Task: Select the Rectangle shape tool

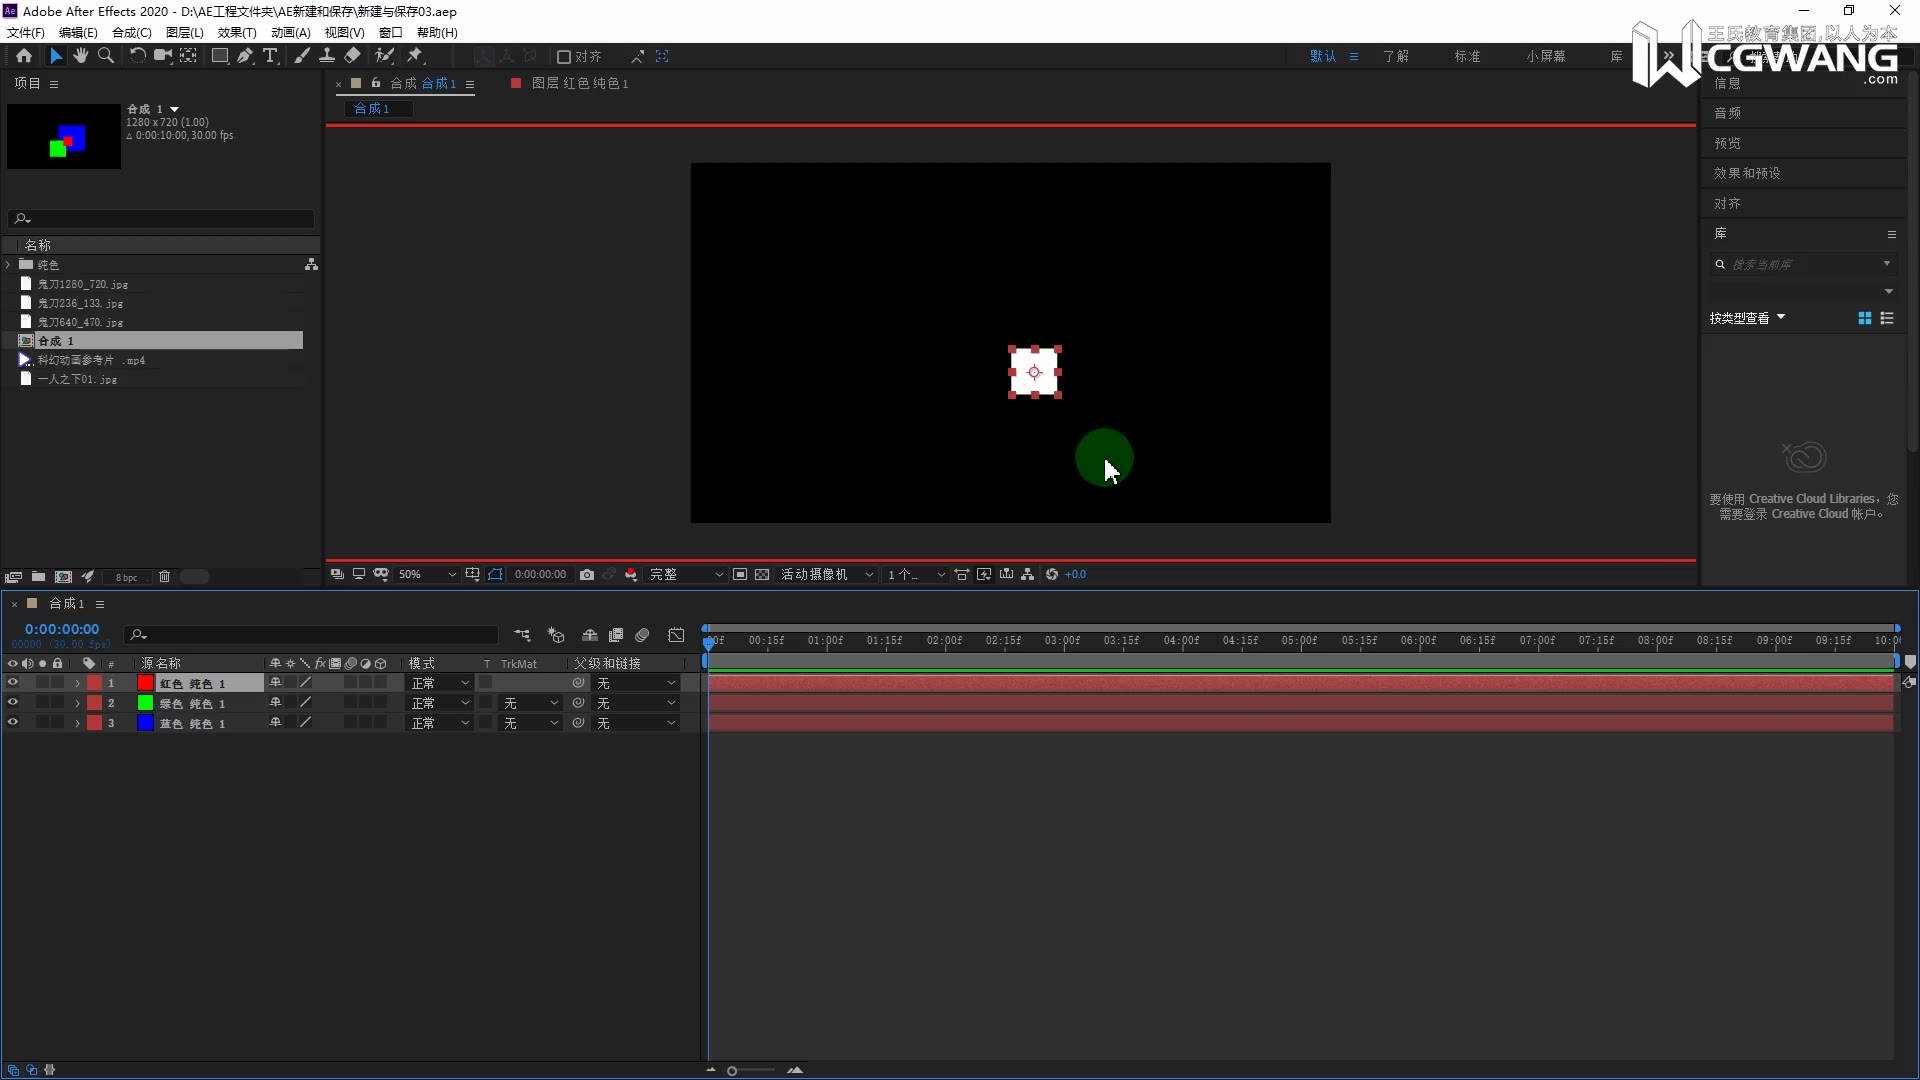Action: pyautogui.click(x=219, y=56)
